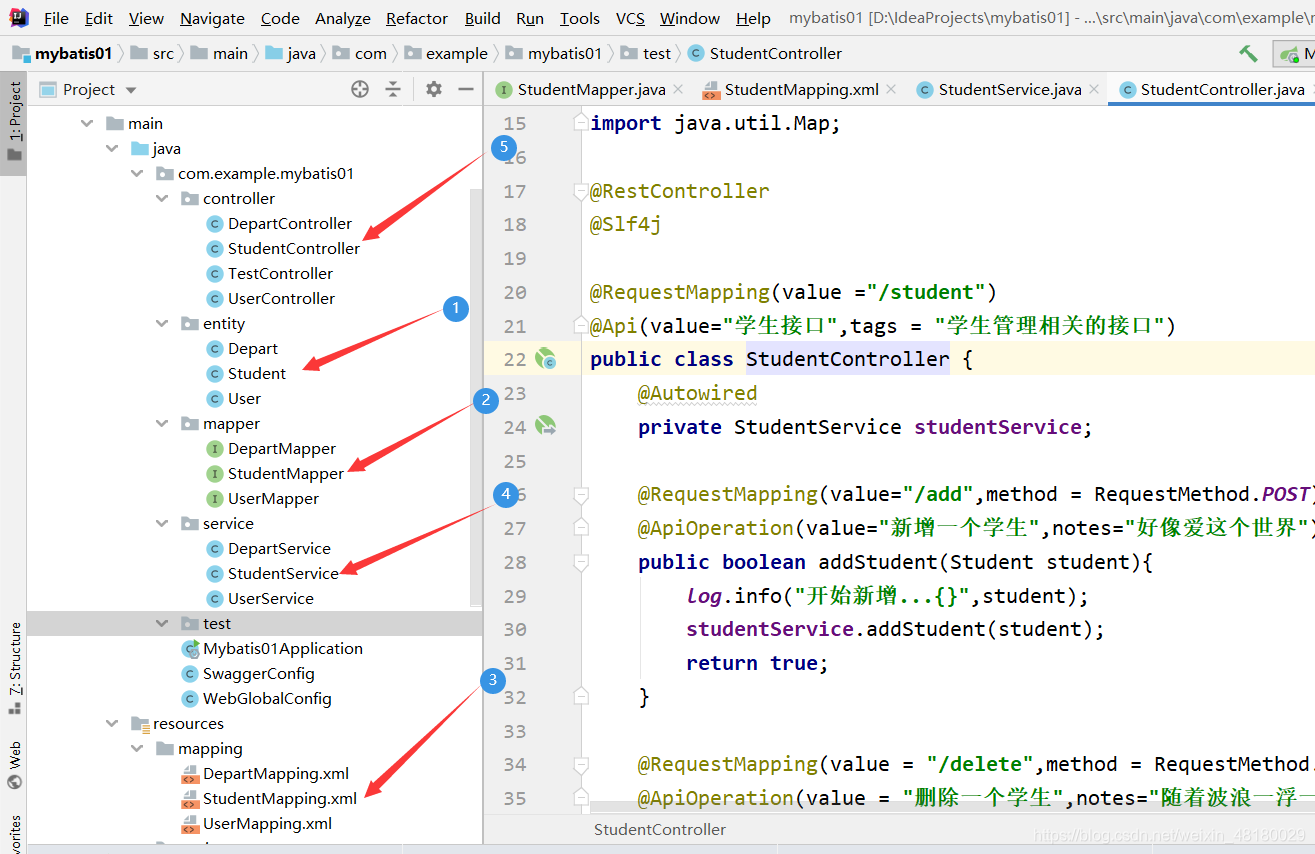Toggle fold marker at line 21
The image size is (1315, 854).
click(x=580, y=325)
